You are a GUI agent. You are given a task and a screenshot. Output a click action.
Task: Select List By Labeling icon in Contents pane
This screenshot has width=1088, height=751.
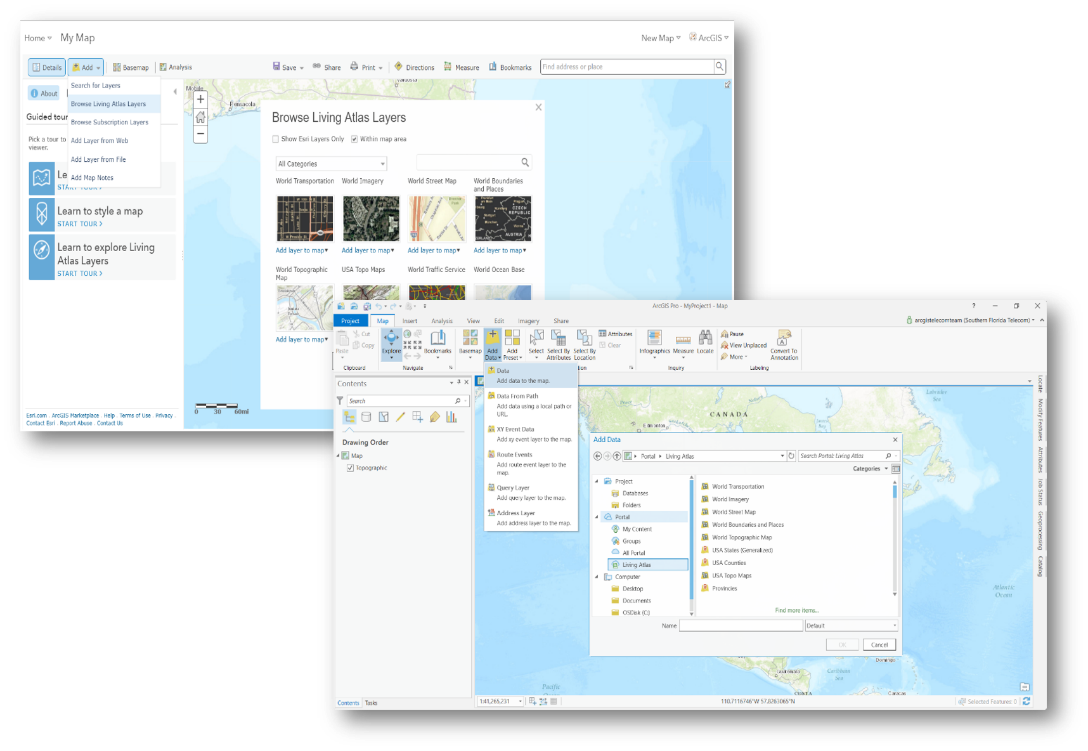[435, 417]
